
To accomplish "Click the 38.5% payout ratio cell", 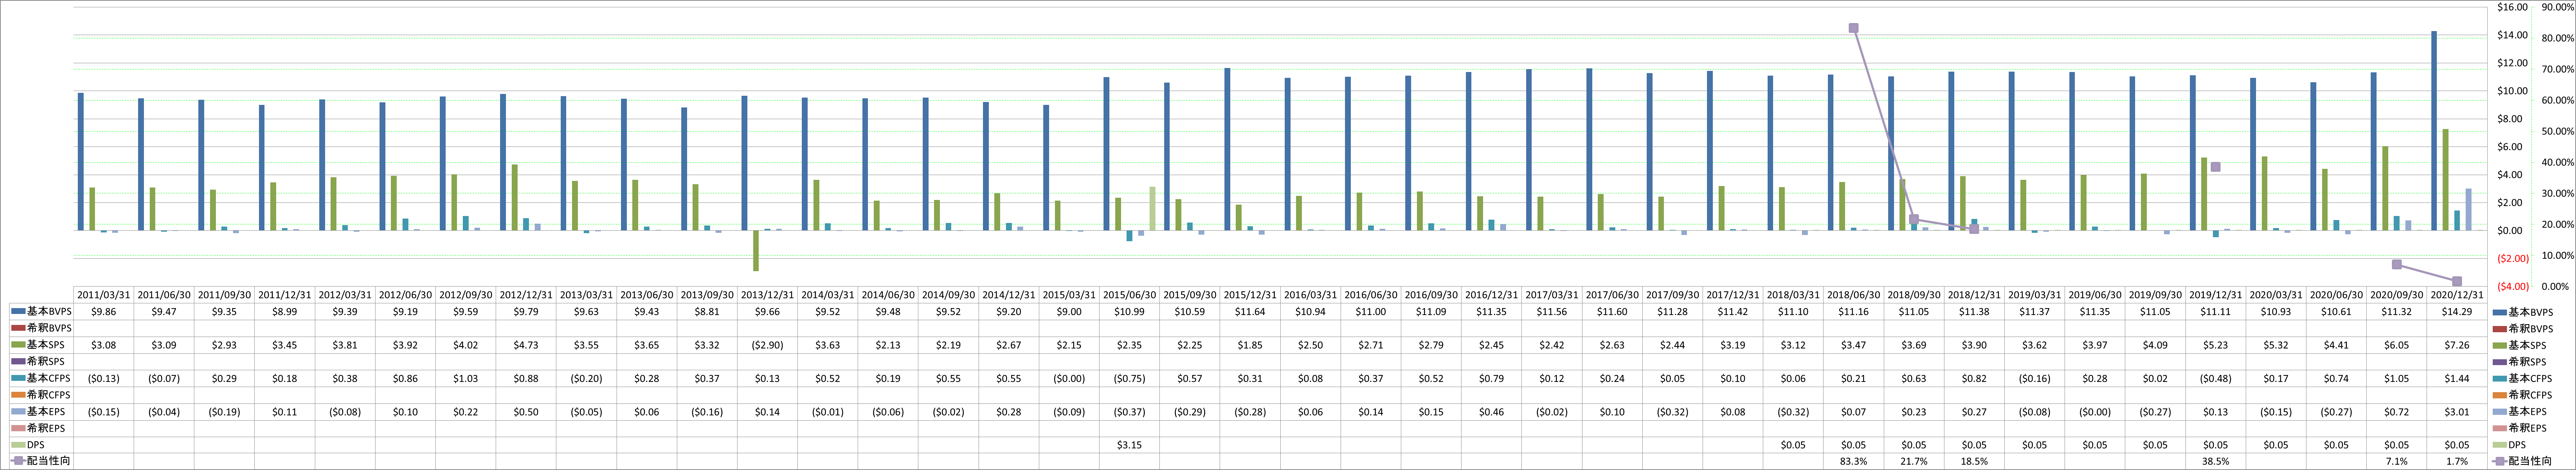I will pyautogui.click(x=2215, y=461).
